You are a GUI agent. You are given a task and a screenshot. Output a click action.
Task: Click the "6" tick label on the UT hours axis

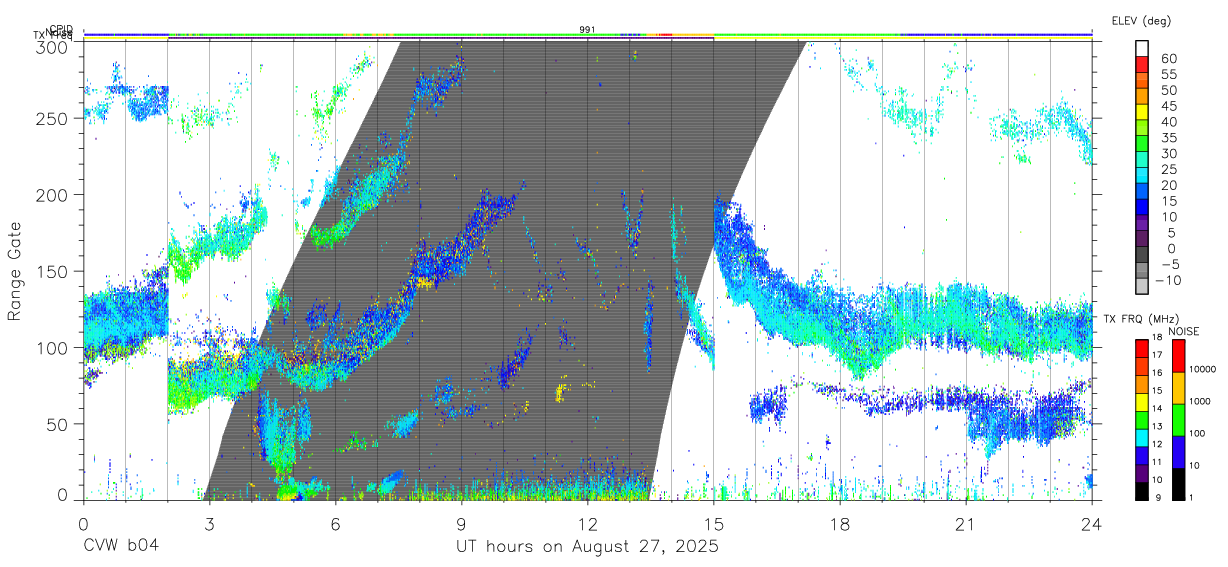pos(335,523)
